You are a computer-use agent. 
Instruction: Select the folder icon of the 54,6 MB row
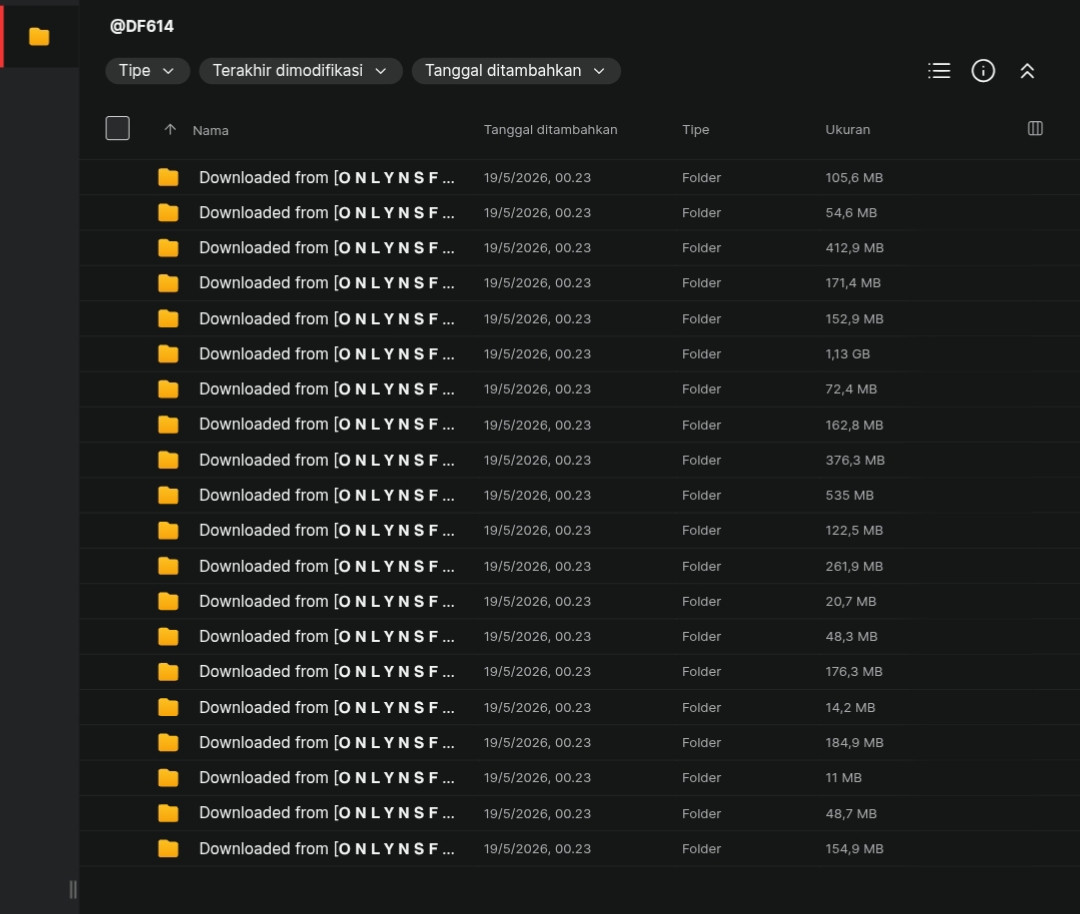pyautogui.click(x=168, y=213)
